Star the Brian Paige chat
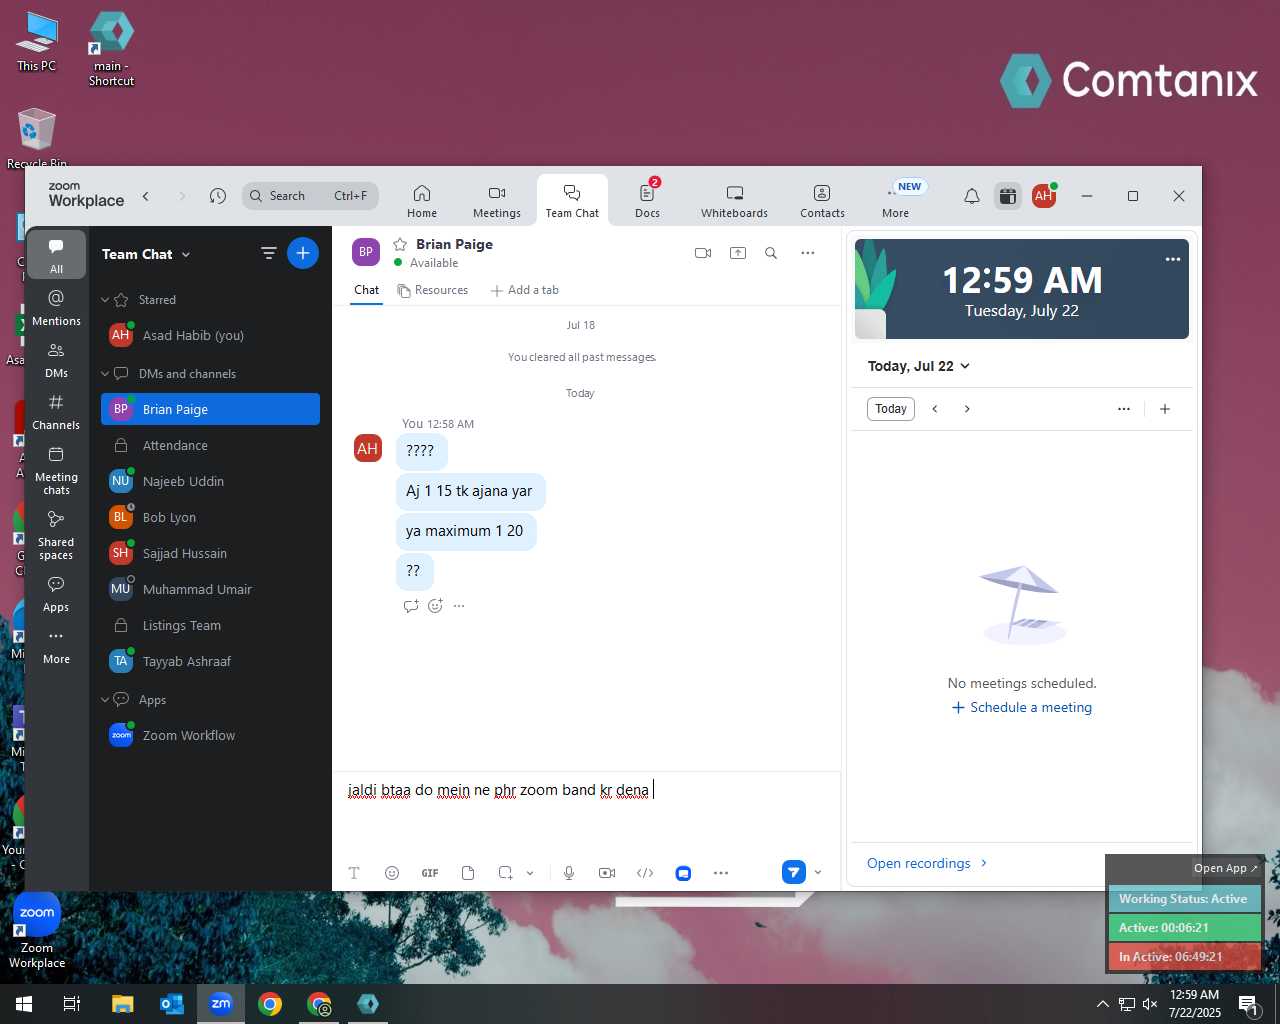Image resolution: width=1280 pixels, height=1024 pixels. [x=400, y=244]
